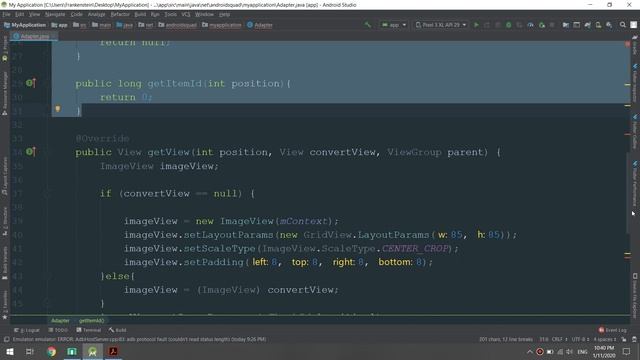Image resolution: width=640 pixels, height=360 pixels.
Task: Open the File menu
Action: [7, 14]
